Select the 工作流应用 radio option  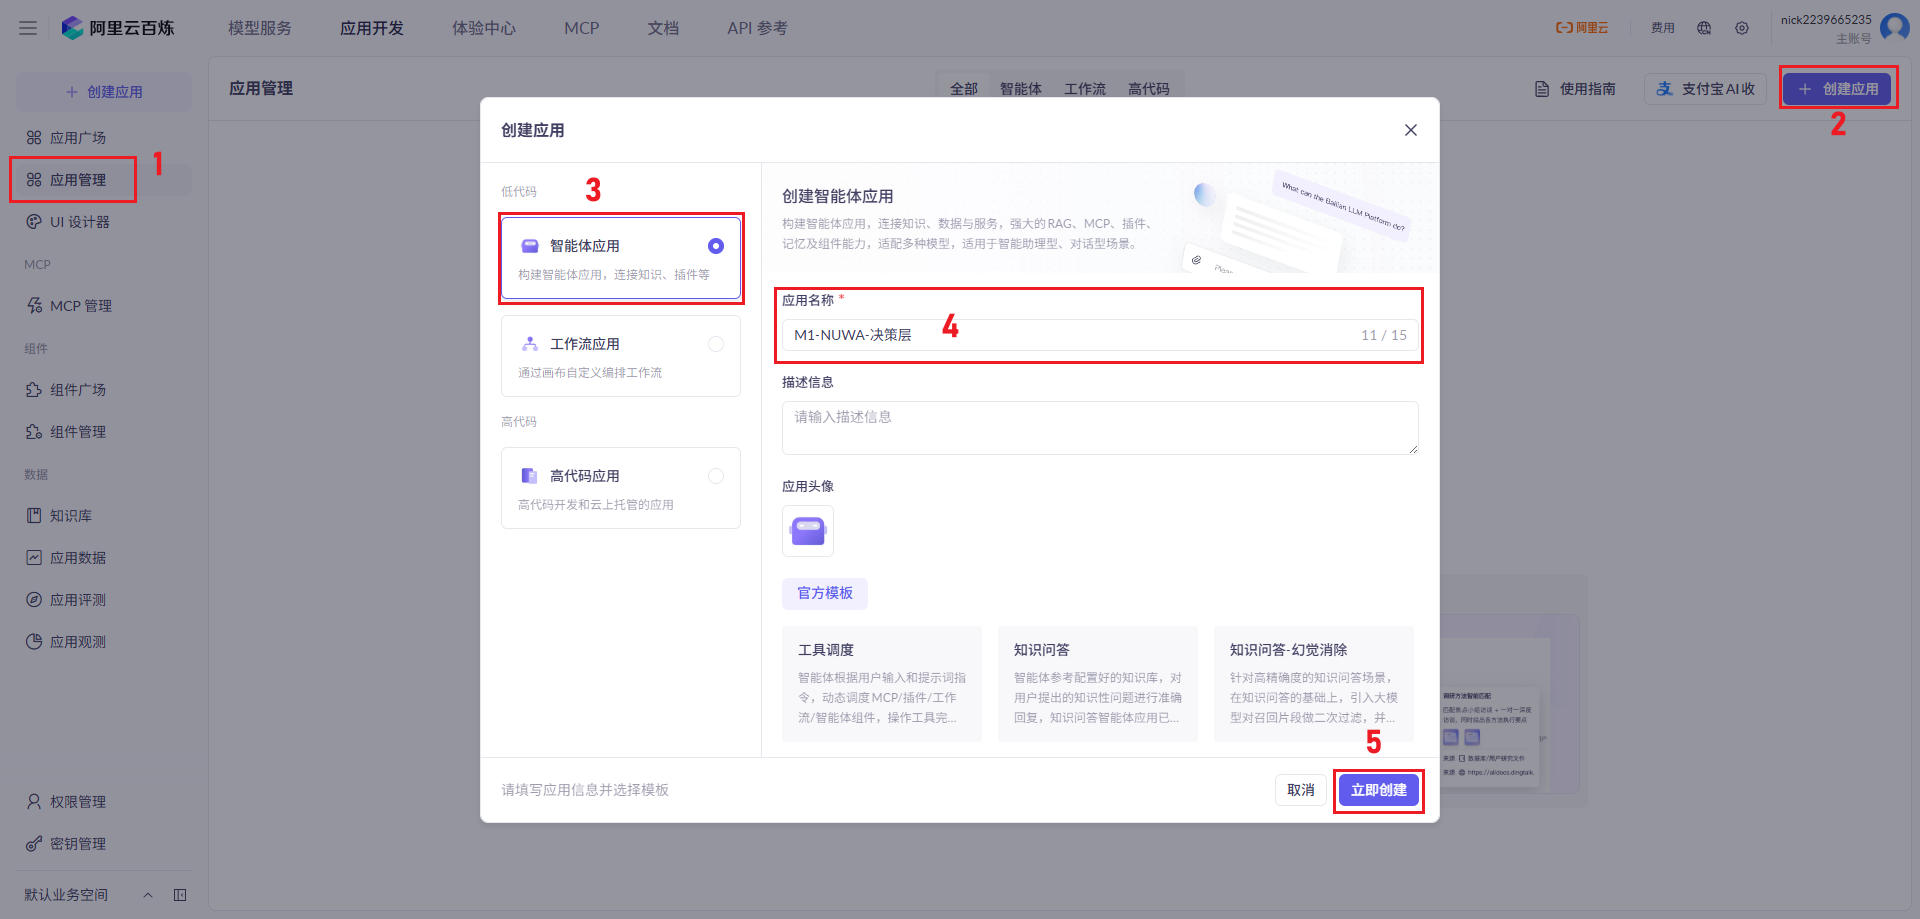pos(716,344)
